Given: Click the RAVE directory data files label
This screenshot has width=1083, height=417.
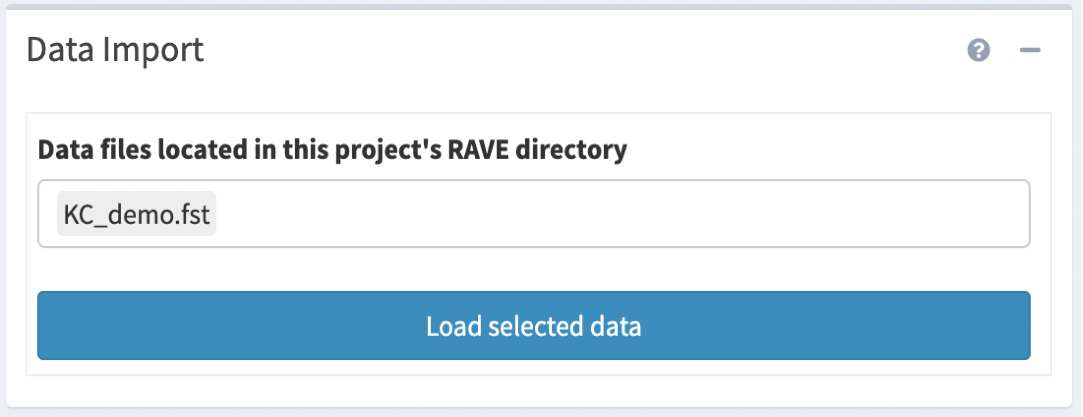Looking at the screenshot, I should coord(332,151).
